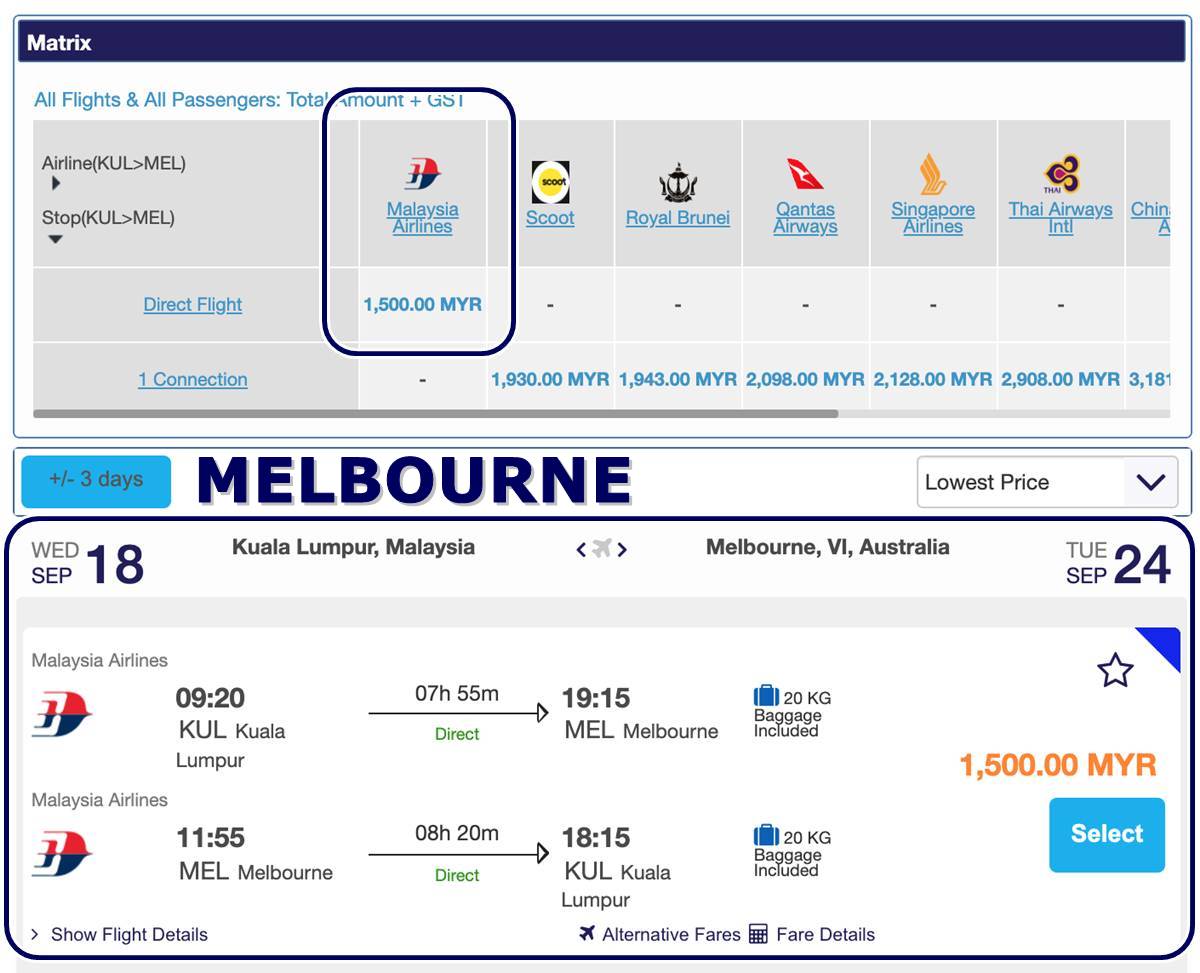1200x973 pixels.
Task: Expand the Airline(KUL>MEL) arrow
Action: [x=56, y=184]
